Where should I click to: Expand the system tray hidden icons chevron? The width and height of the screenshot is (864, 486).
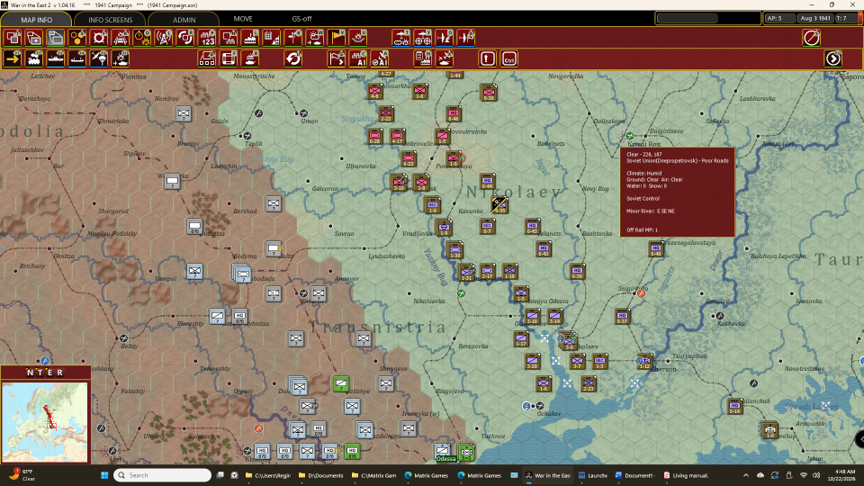tap(746, 475)
